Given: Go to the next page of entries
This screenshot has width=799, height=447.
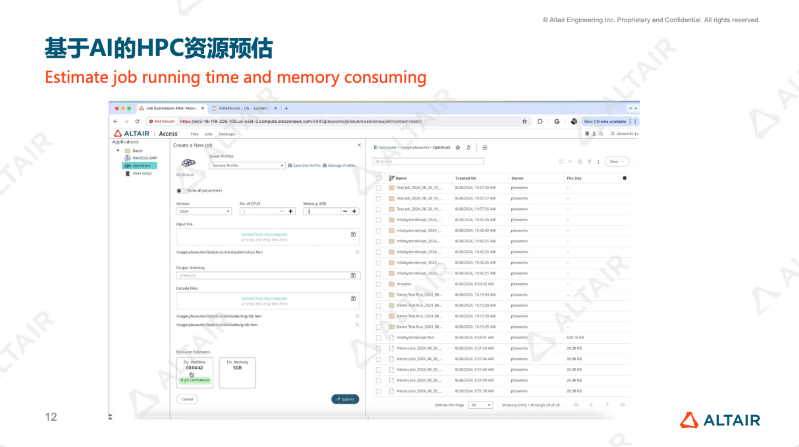Looking at the screenshot, I should pos(607,405).
